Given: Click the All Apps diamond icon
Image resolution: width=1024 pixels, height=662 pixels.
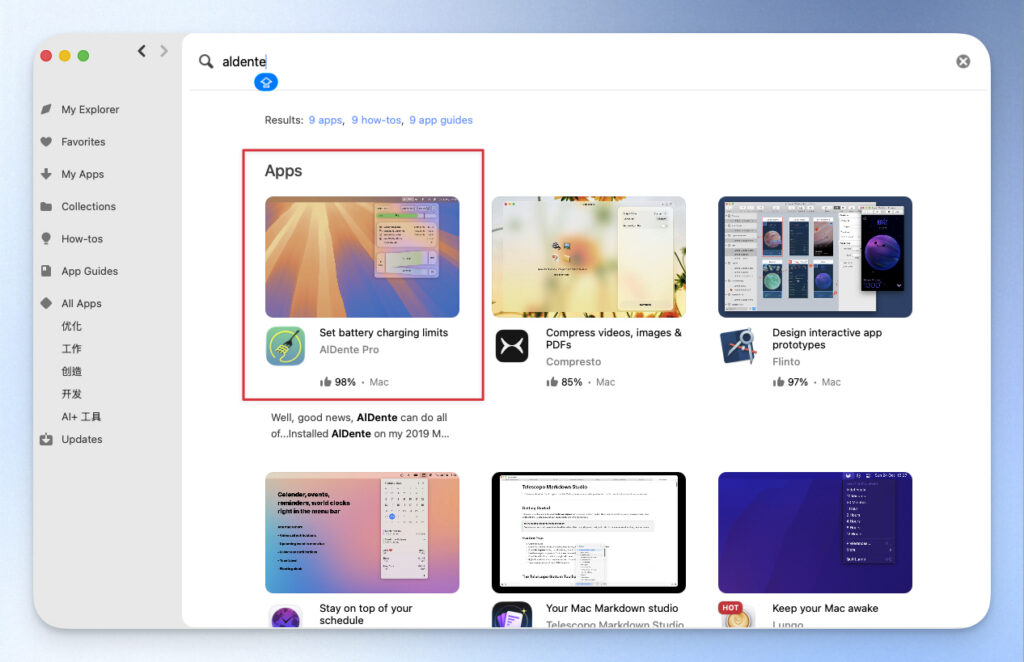Looking at the screenshot, I should click(46, 303).
